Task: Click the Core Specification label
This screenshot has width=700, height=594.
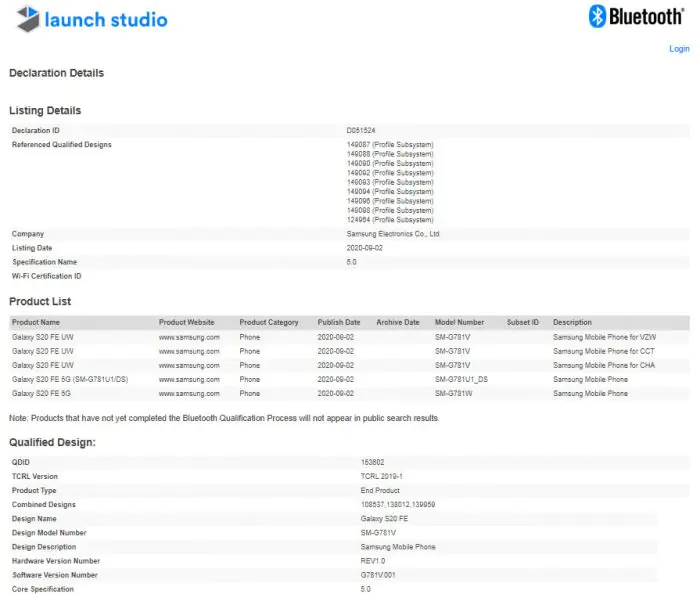Action: point(43,589)
